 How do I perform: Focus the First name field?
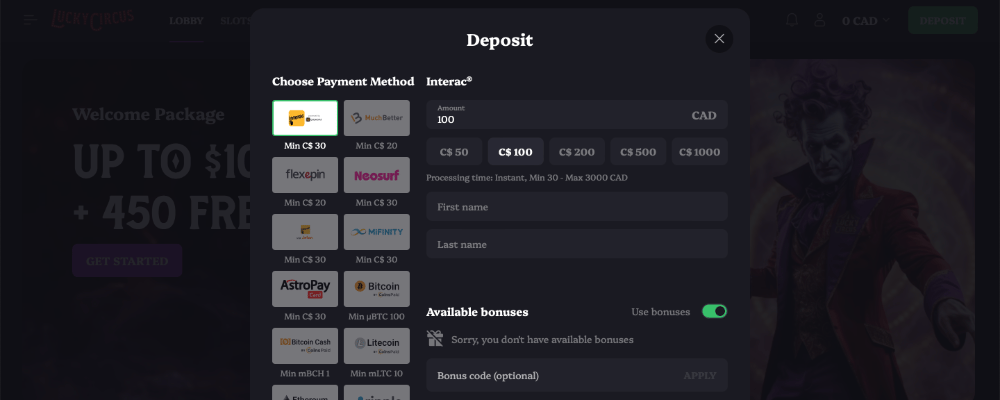(577, 207)
